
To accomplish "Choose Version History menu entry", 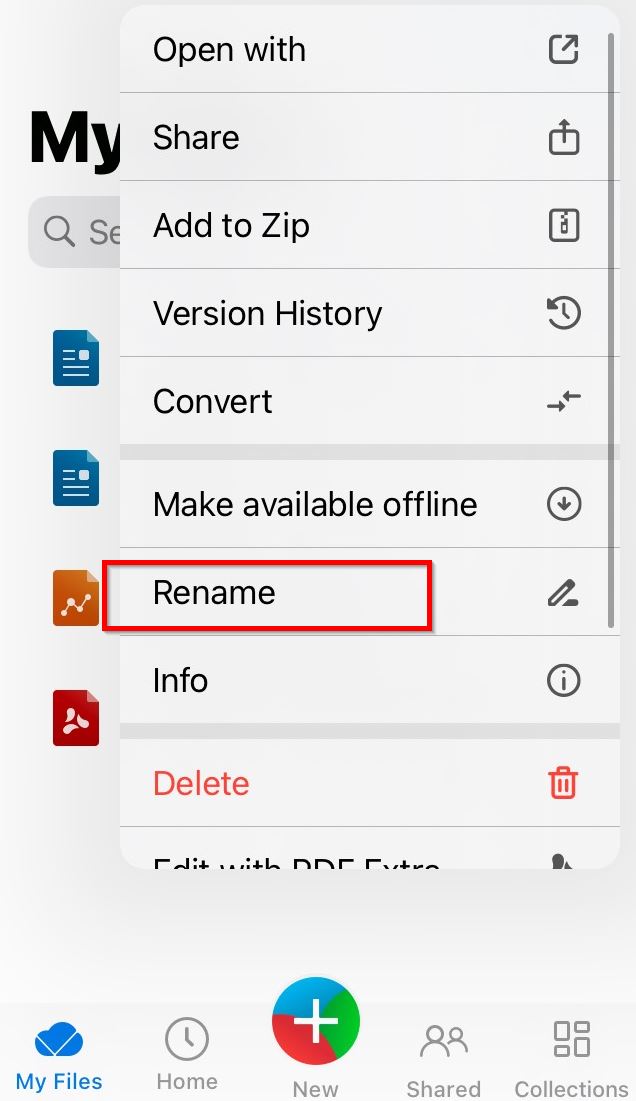I will click(x=268, y=313).
